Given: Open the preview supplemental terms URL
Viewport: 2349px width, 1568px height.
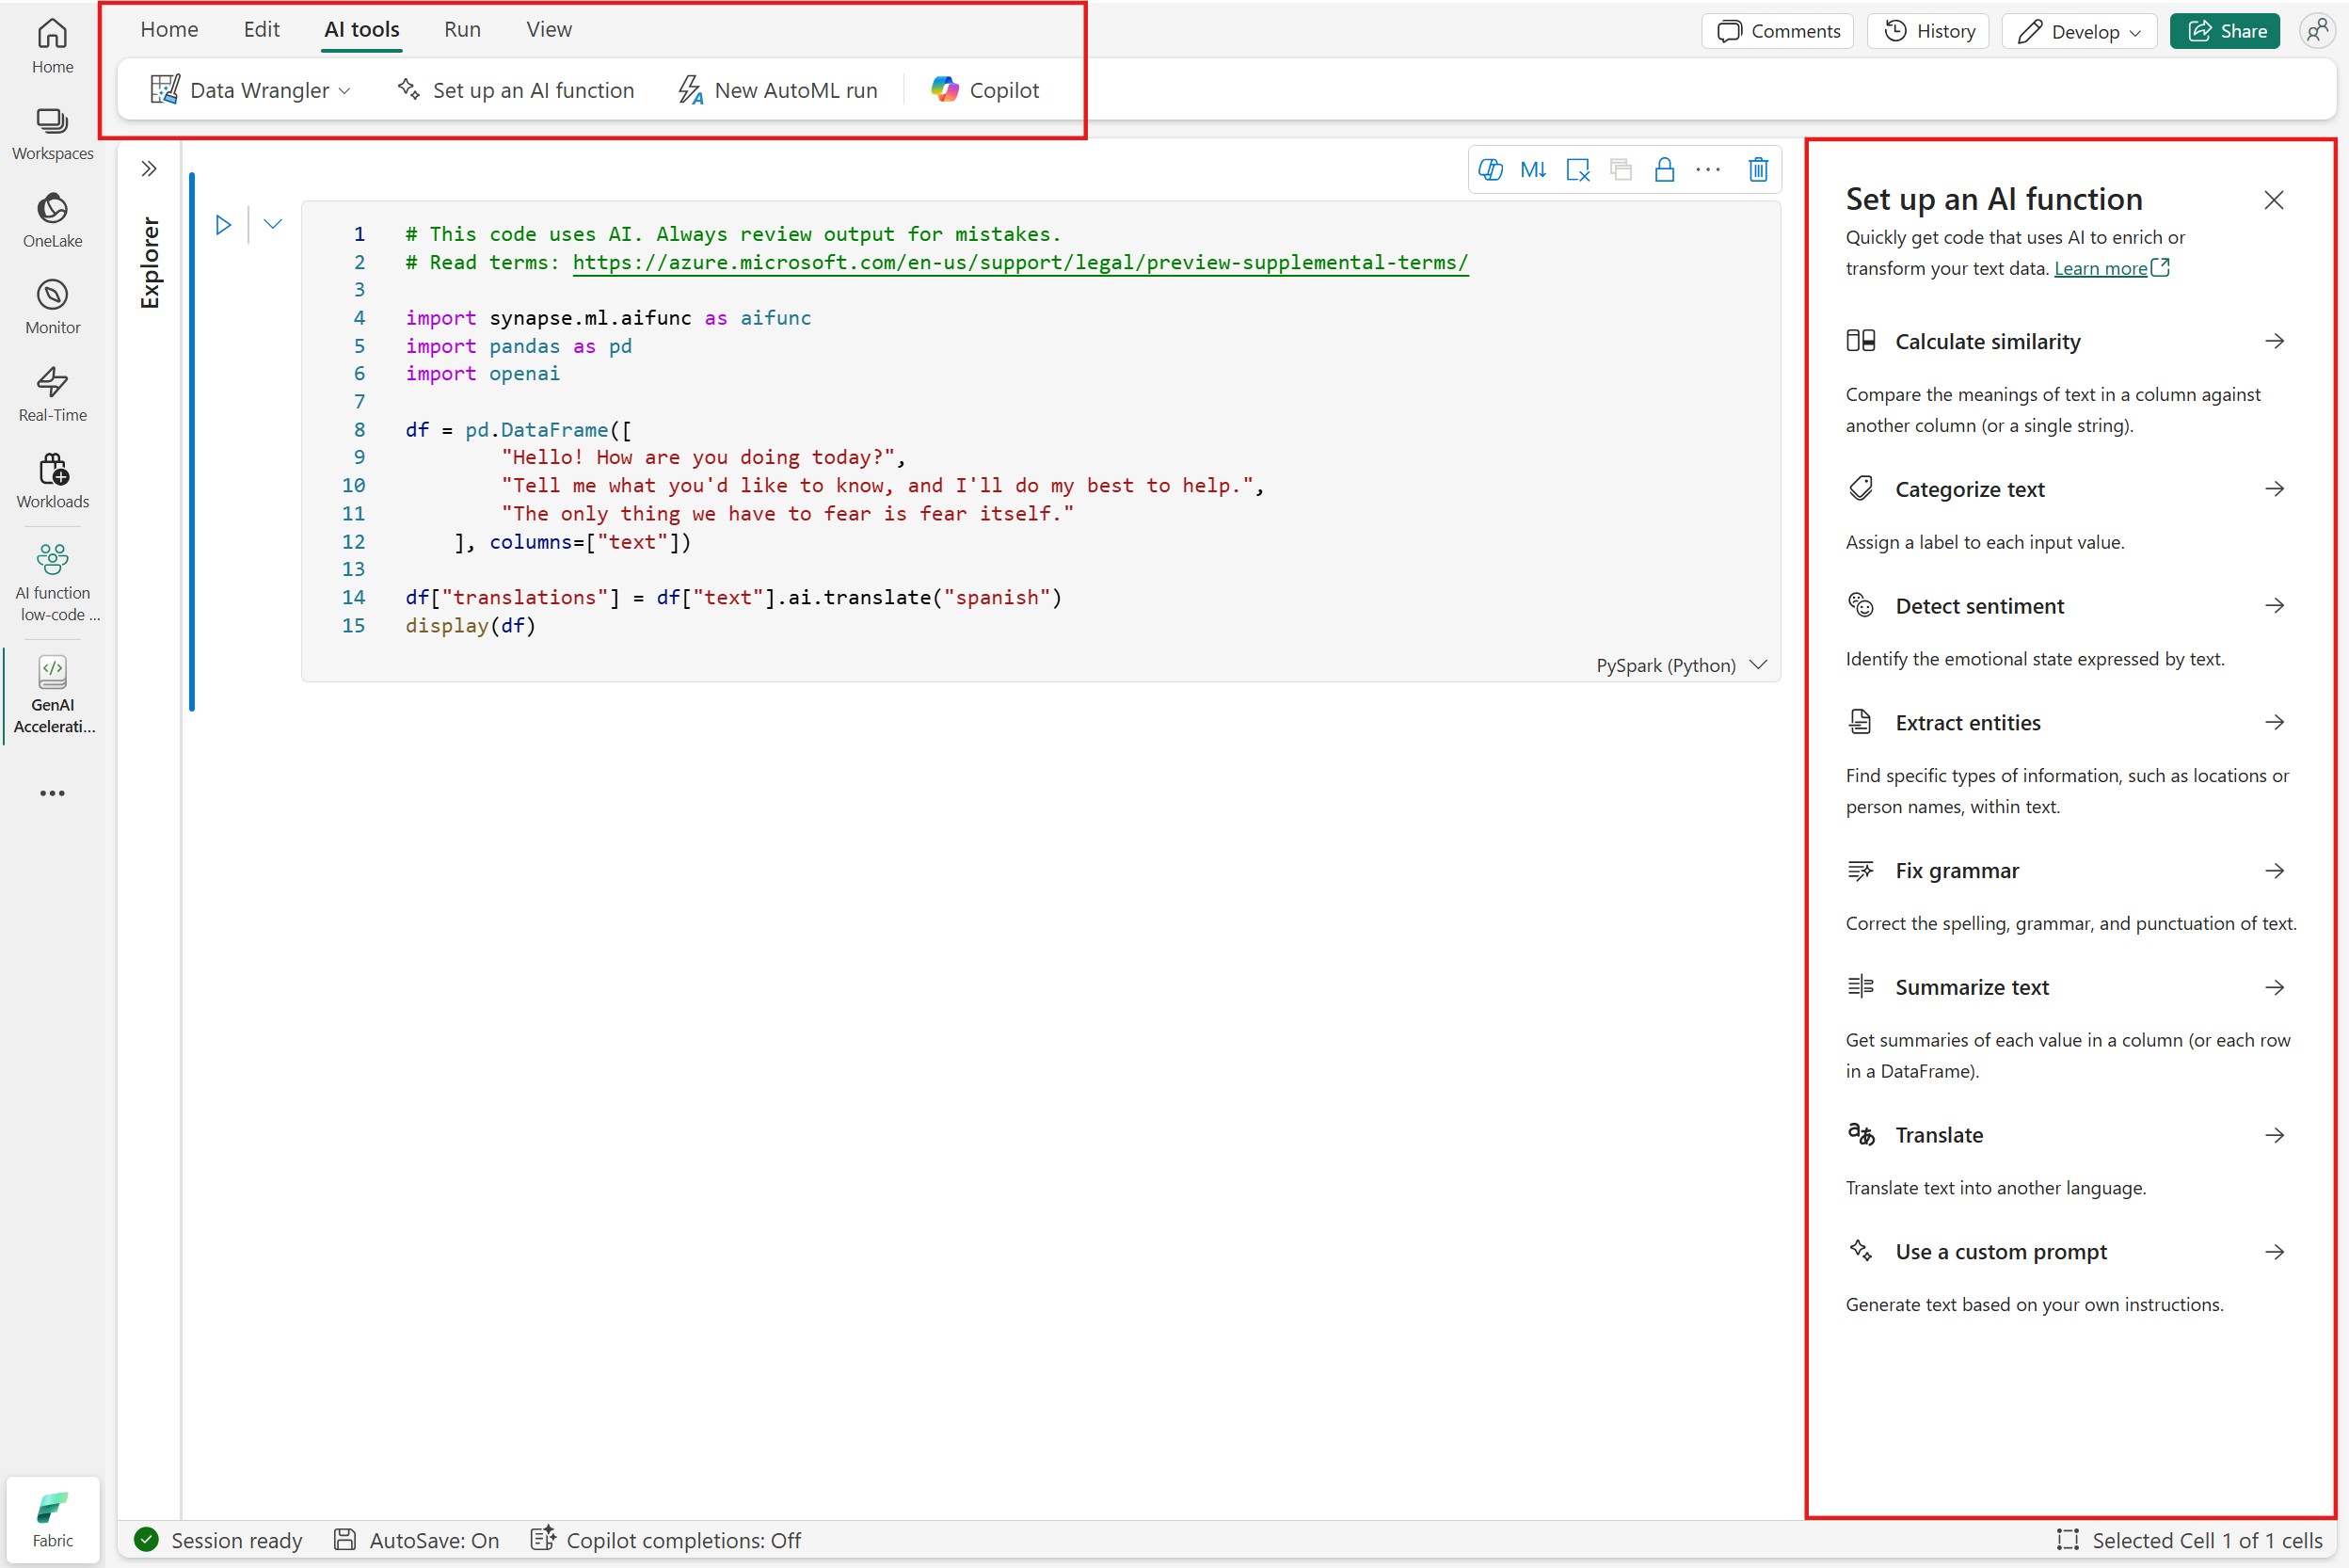Looking at the screenshot, I should [1020, 262].
